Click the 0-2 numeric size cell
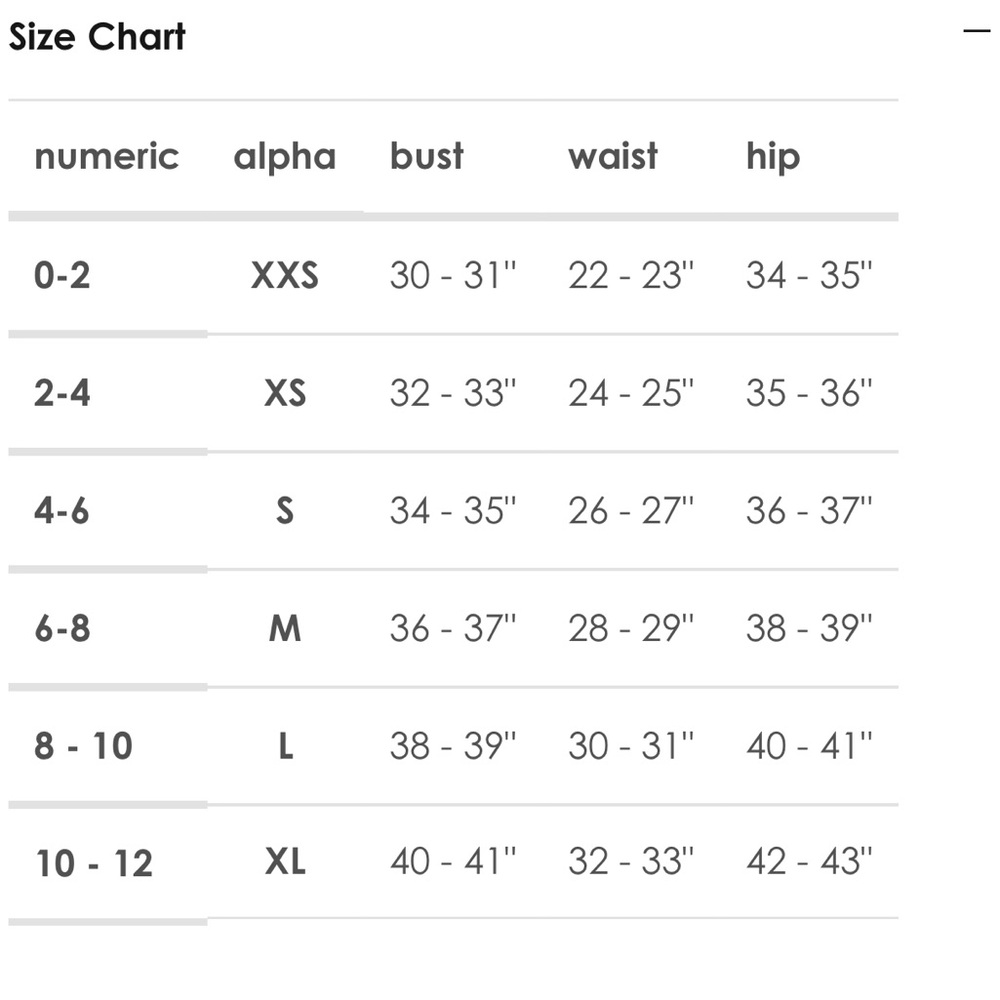The image size is (1000, 1000). point(62,276)
